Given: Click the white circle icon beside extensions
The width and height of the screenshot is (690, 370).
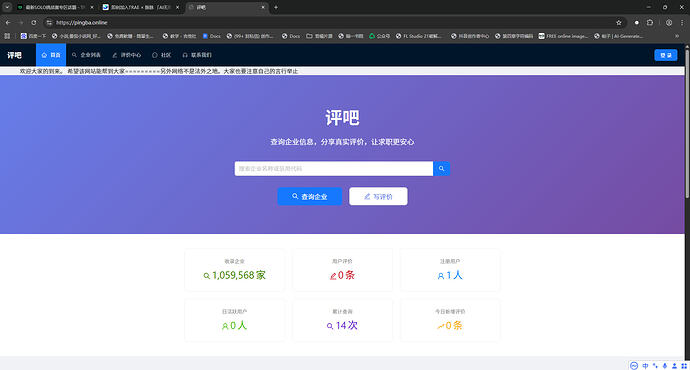Looking at the screenshot, I should coord(637,22).
